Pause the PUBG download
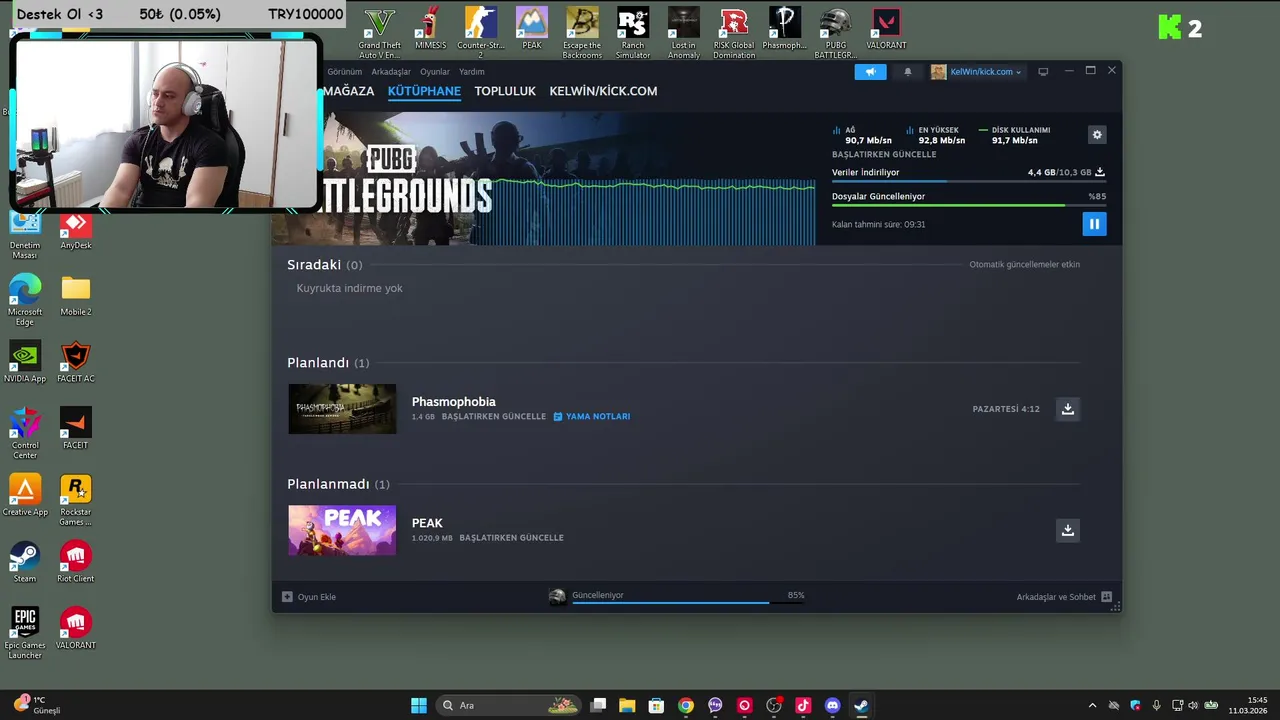 coord(1094,224)
